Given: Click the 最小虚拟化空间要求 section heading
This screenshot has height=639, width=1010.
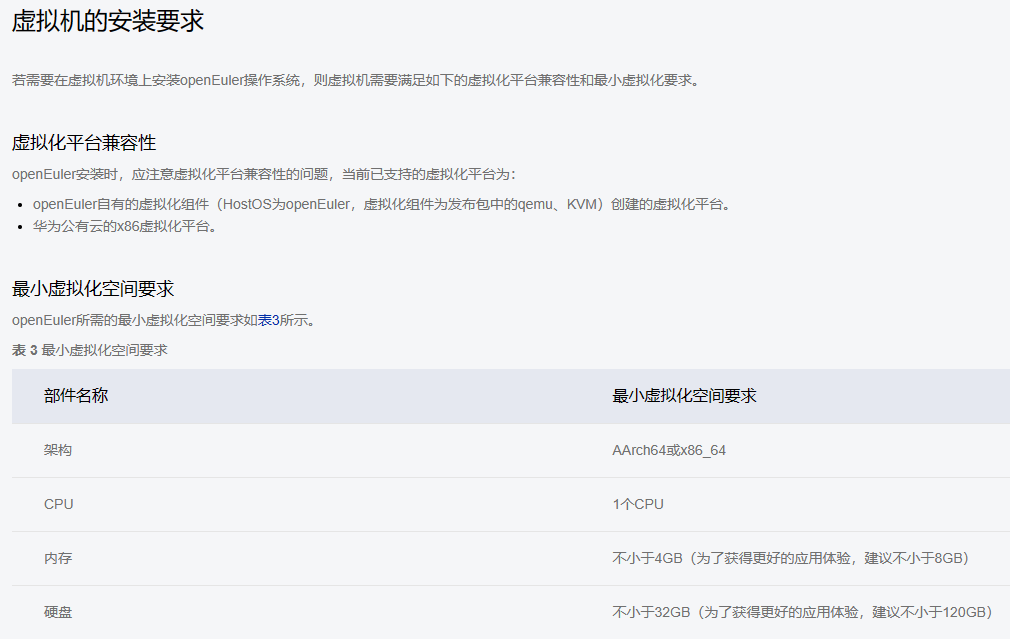Looking at the screenshot, I should coord(94,289).
